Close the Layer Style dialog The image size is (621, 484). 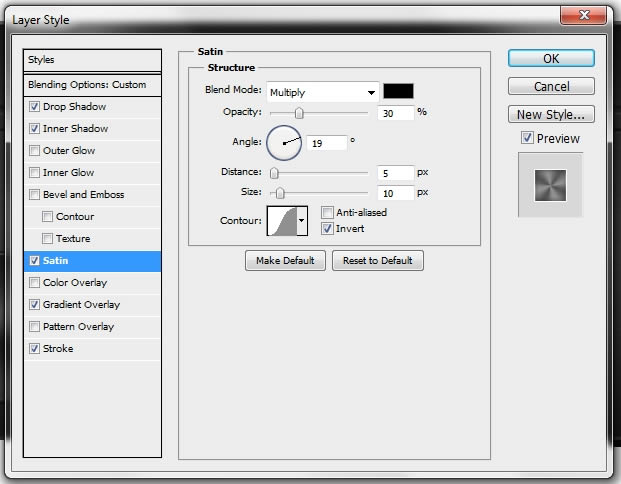(584, 15)
